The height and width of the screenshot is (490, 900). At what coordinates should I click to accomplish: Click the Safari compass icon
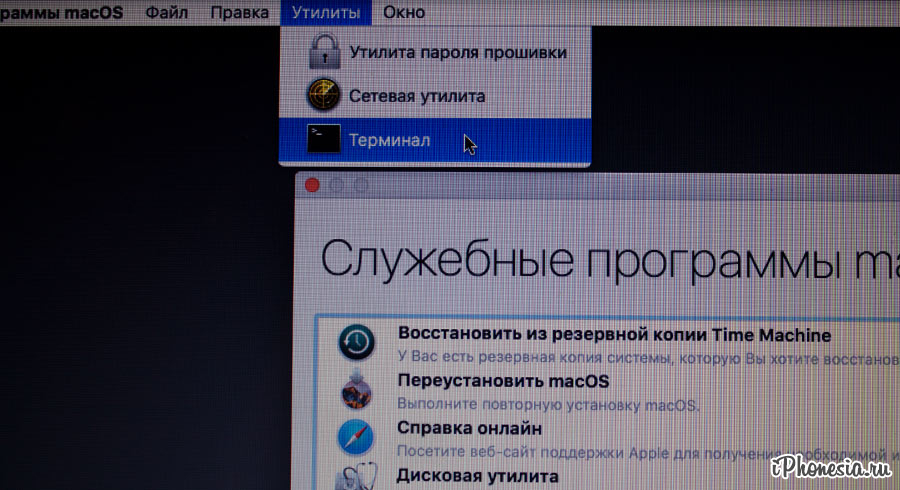coord(356,437)
